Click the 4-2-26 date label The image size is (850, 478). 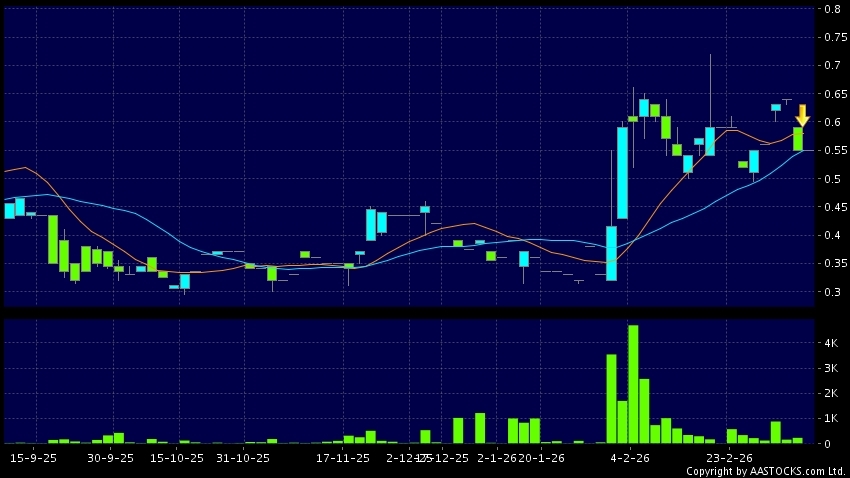point(625,456)
